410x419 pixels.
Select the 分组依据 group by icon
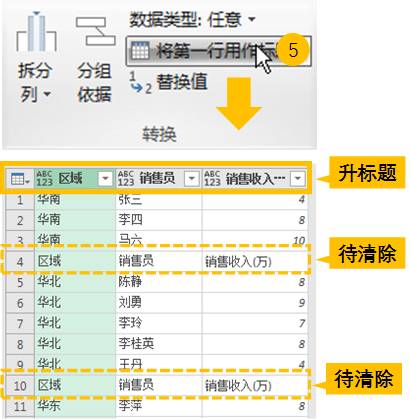[95, 31]
